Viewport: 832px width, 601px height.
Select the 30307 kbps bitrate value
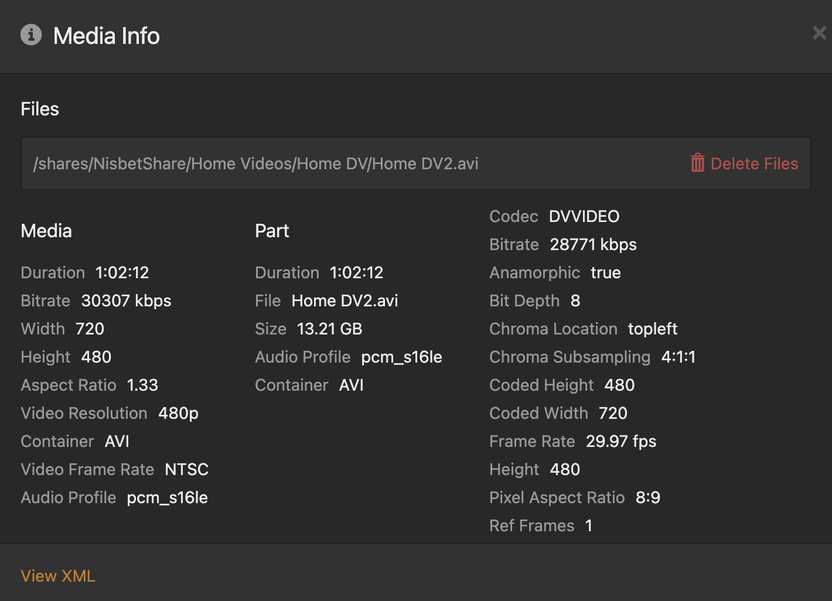(x=126, y=301)
